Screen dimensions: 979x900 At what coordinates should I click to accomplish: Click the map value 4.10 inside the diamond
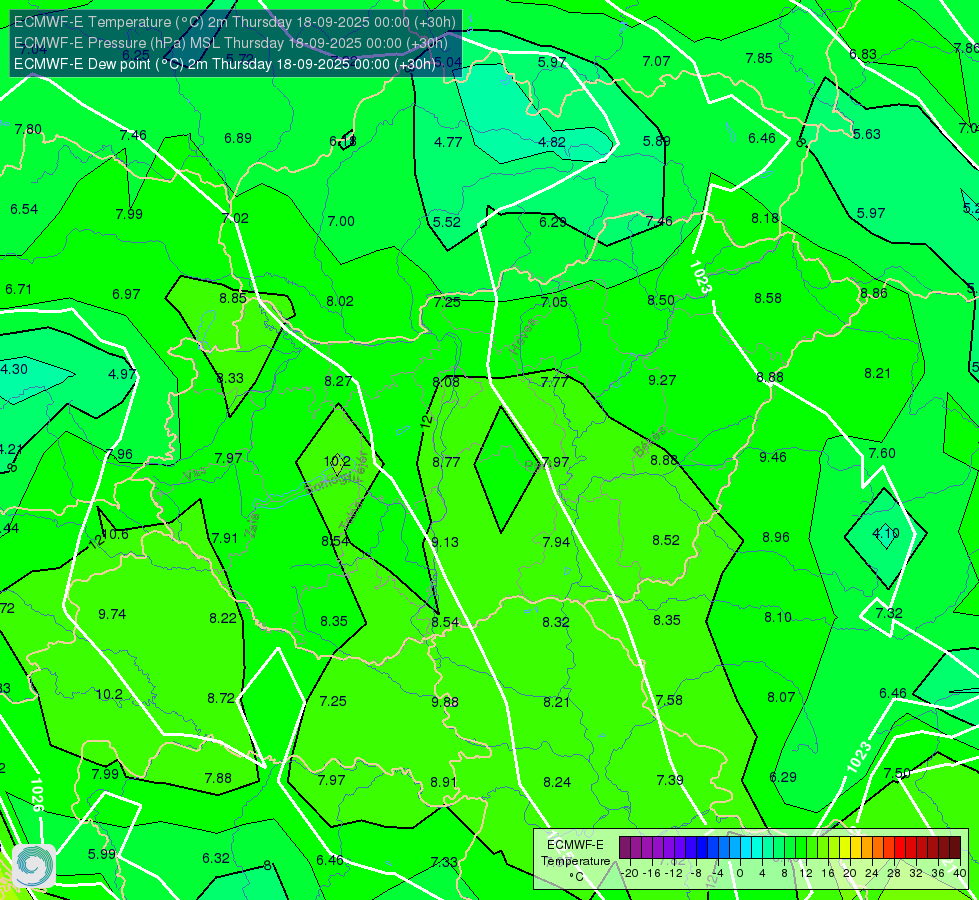click(885, 533)
